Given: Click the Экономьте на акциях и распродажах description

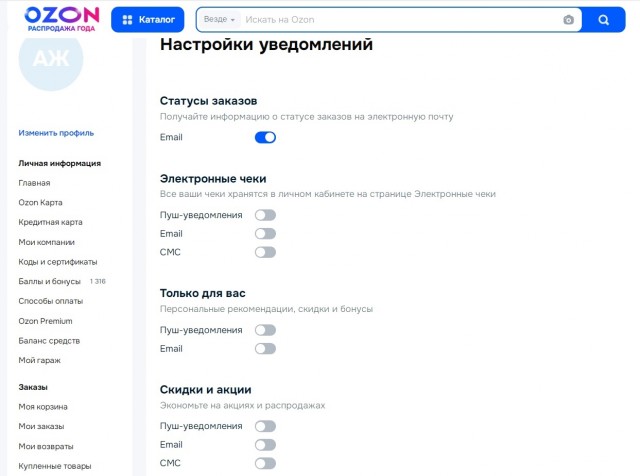Looking at the screenshot, I should pos(242,405).
